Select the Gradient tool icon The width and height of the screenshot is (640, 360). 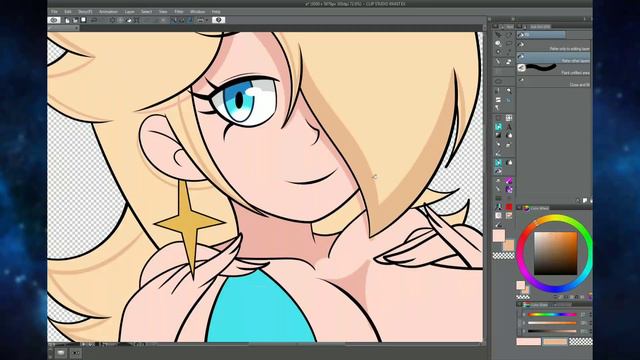[498, 136]
